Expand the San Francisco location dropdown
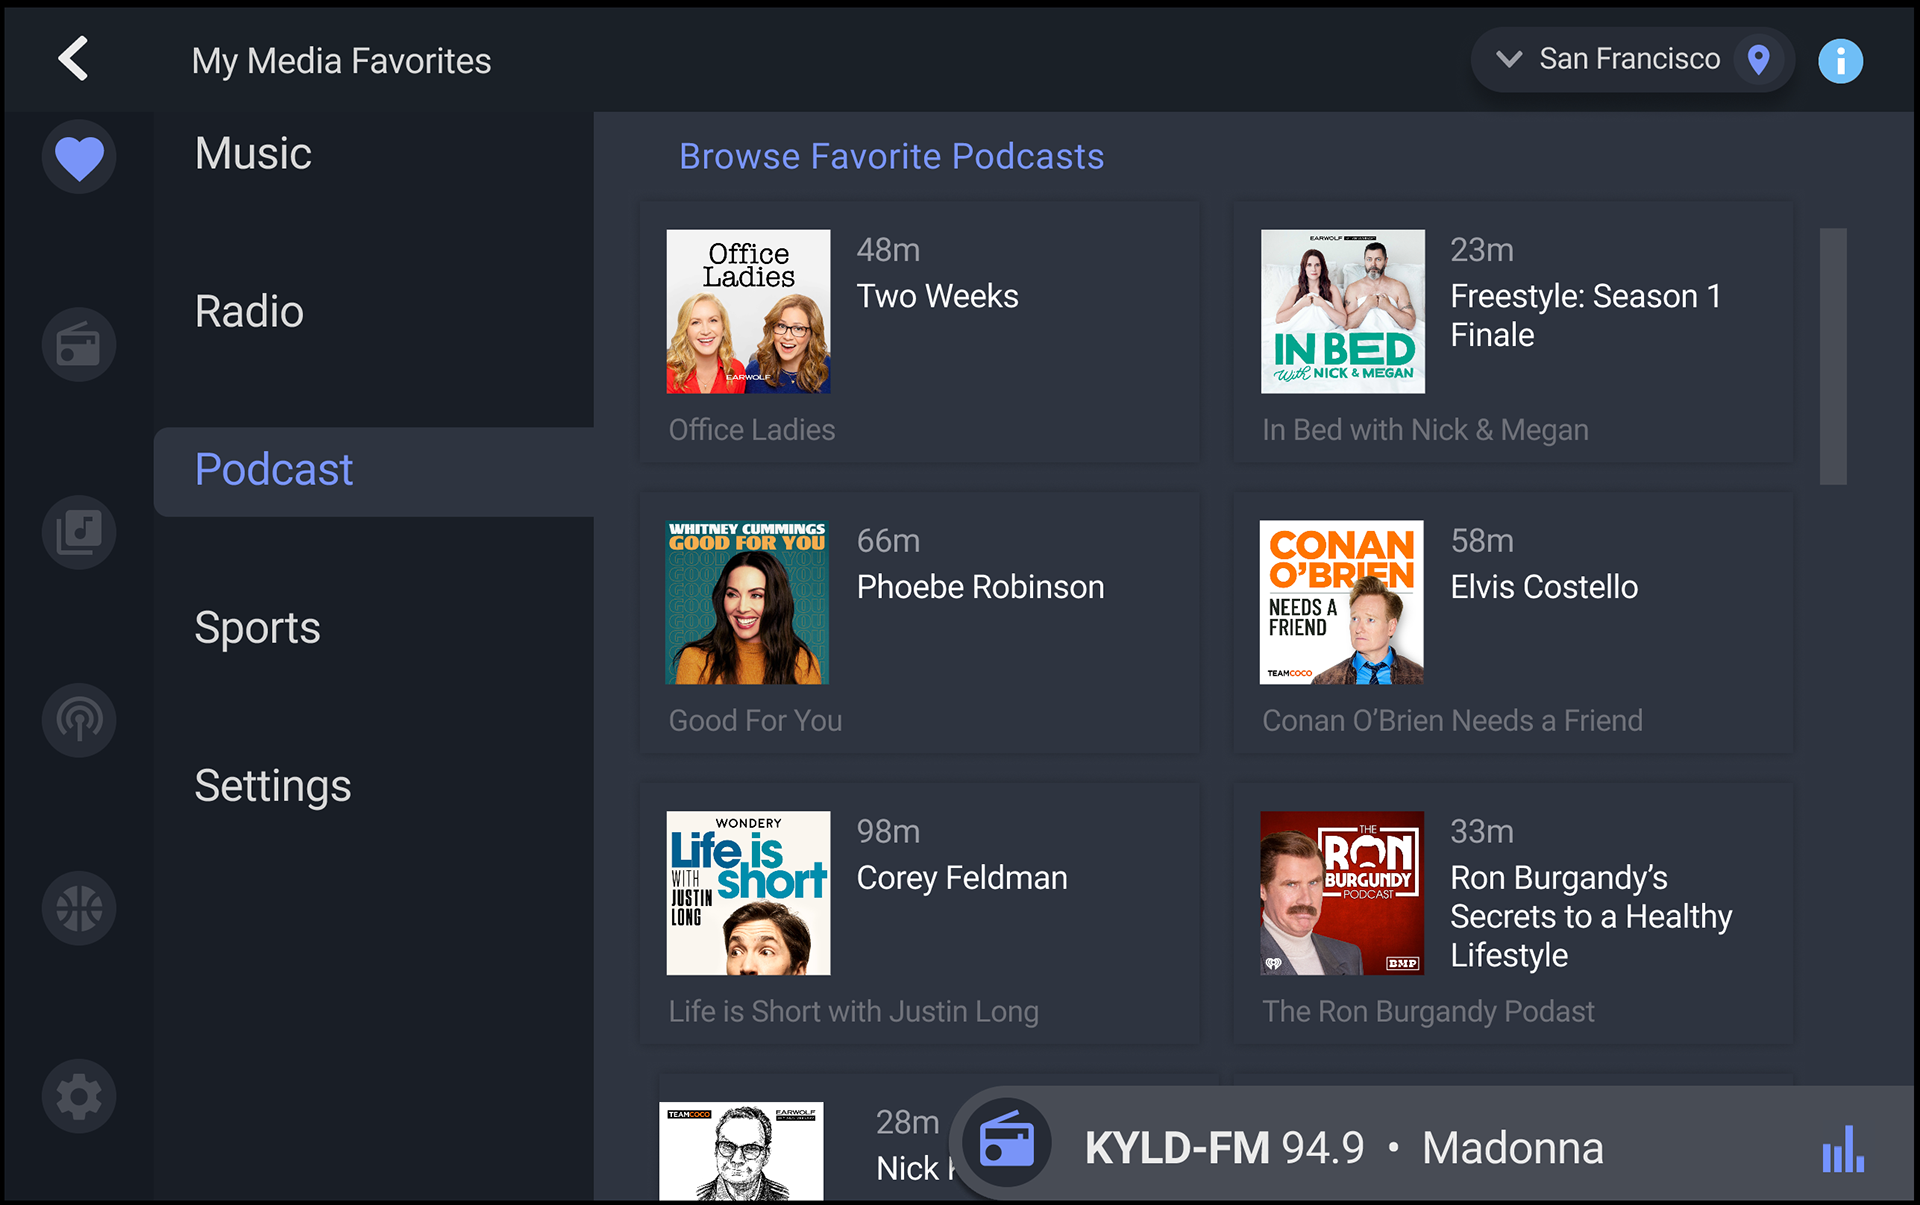 tap(1509, 59)
